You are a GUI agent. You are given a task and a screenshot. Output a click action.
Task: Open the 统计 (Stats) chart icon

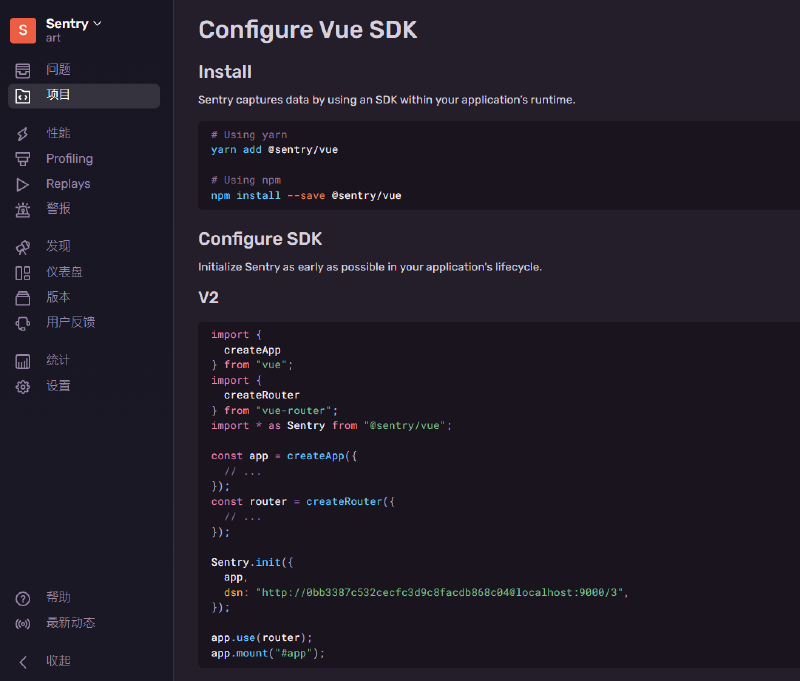23,360
